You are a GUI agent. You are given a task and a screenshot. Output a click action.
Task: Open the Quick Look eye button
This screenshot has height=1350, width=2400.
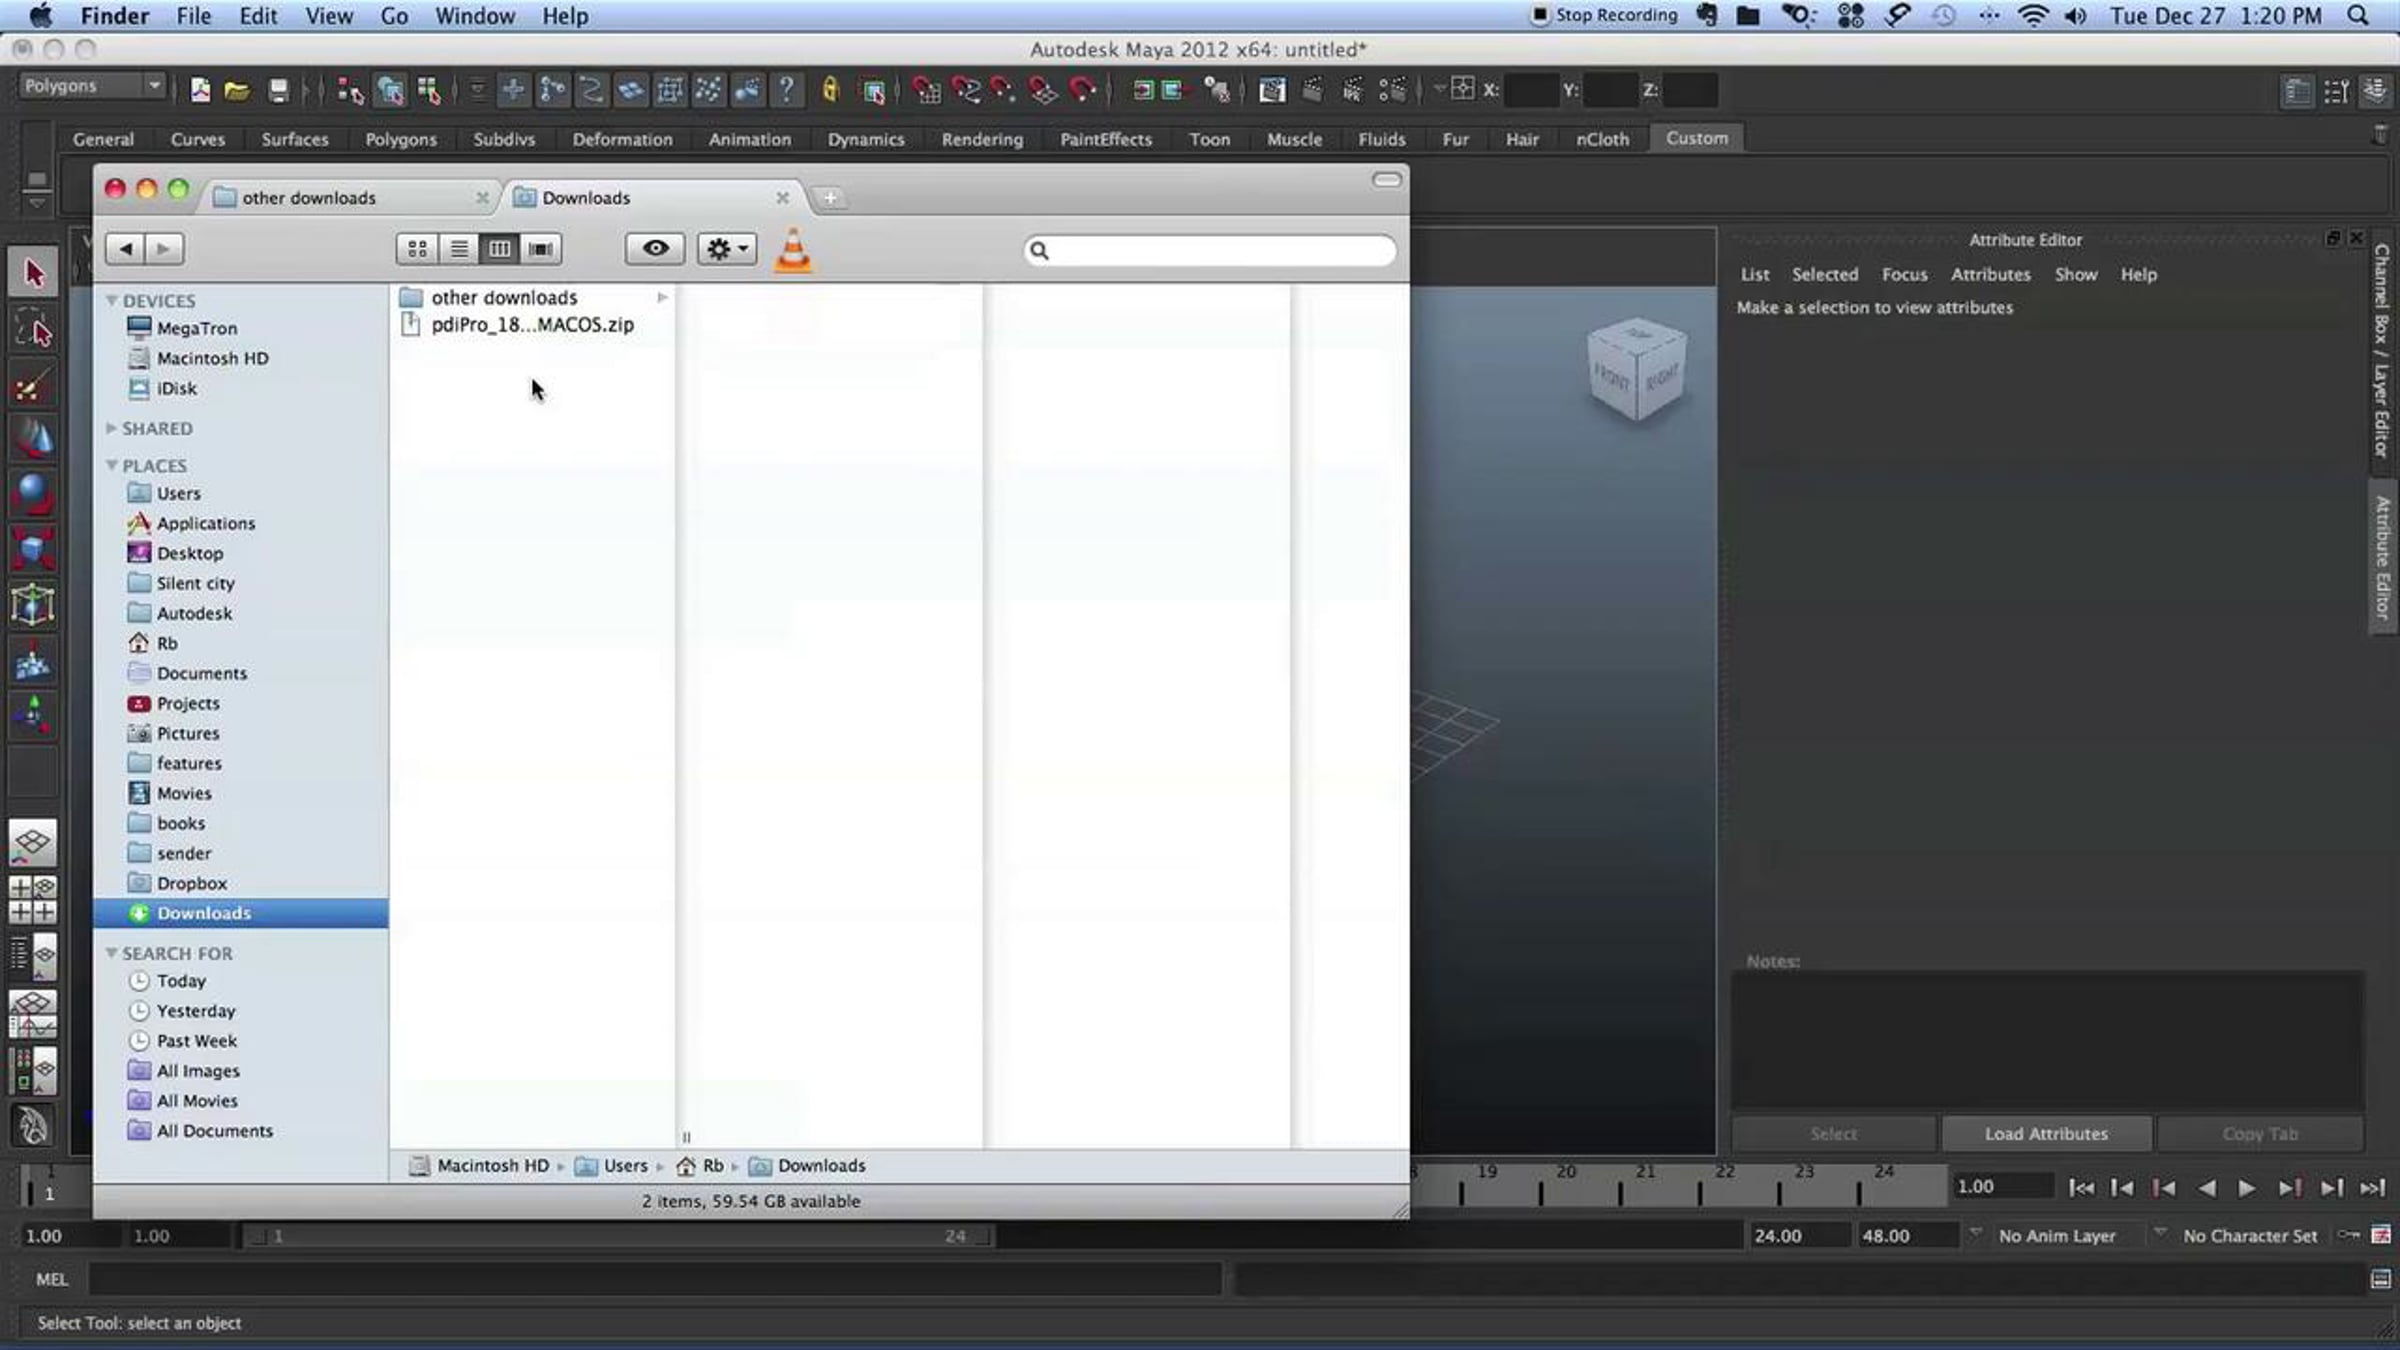pyautogui.click(x=655, y=248)
